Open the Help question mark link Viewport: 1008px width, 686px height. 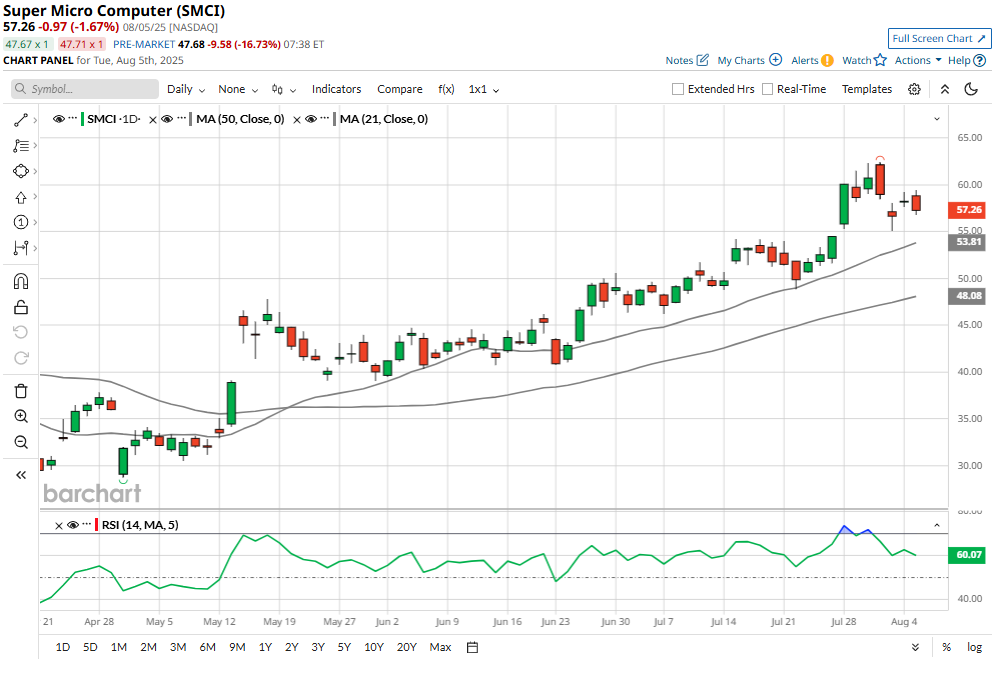coord(967,60)
